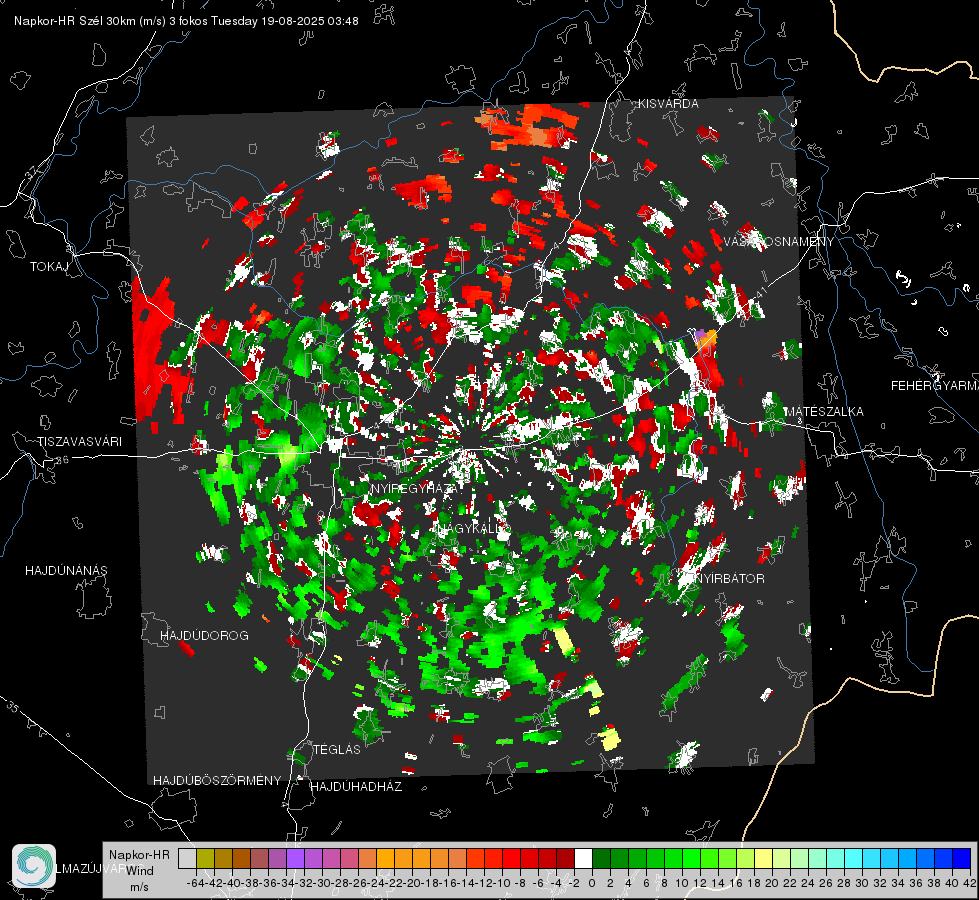979x900 pixels.
Task: Click the Napkor-HR Wind m/s legend title
Action: click(139, 871)
